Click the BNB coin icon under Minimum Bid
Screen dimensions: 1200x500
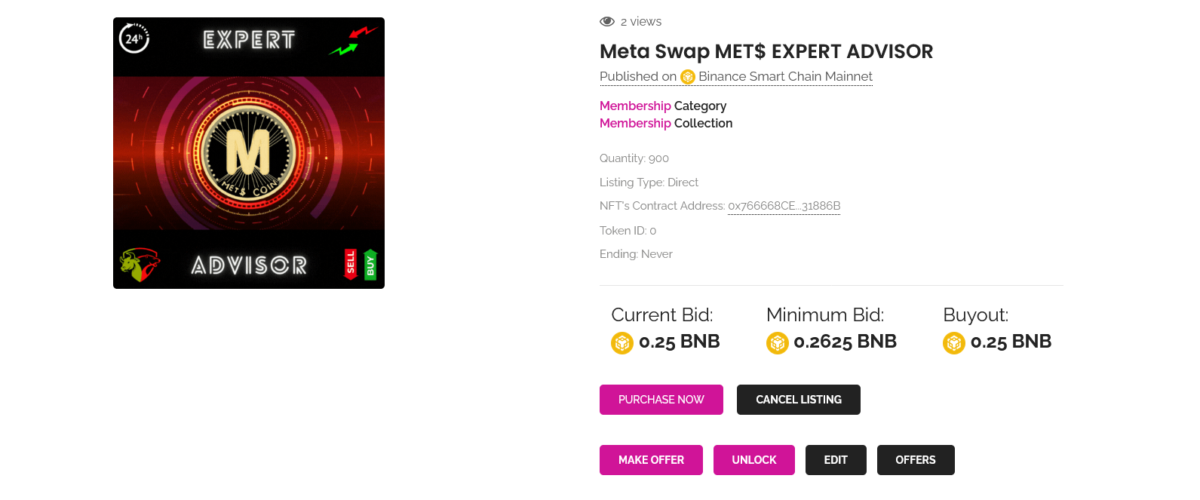[x=777, y=343]
